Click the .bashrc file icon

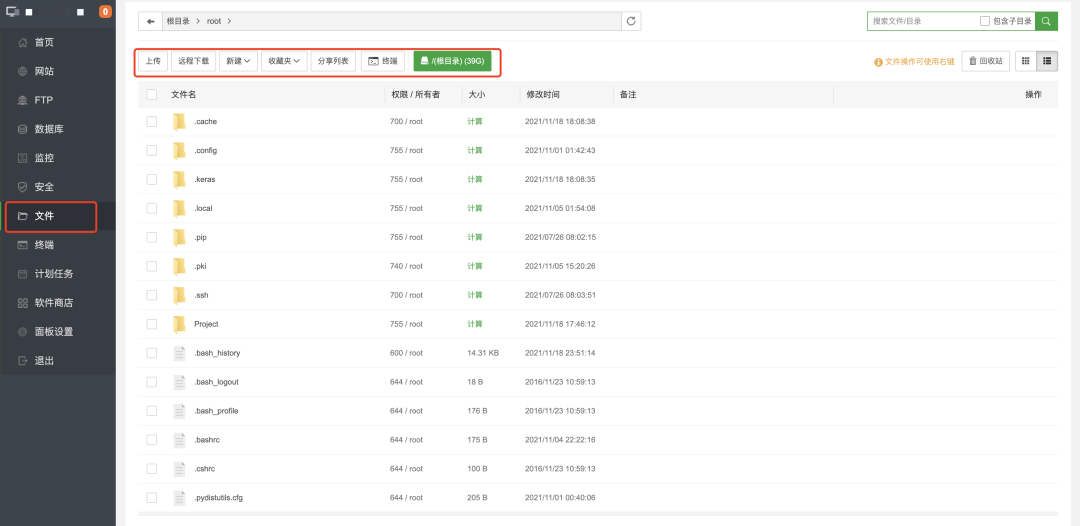(180, 440)
